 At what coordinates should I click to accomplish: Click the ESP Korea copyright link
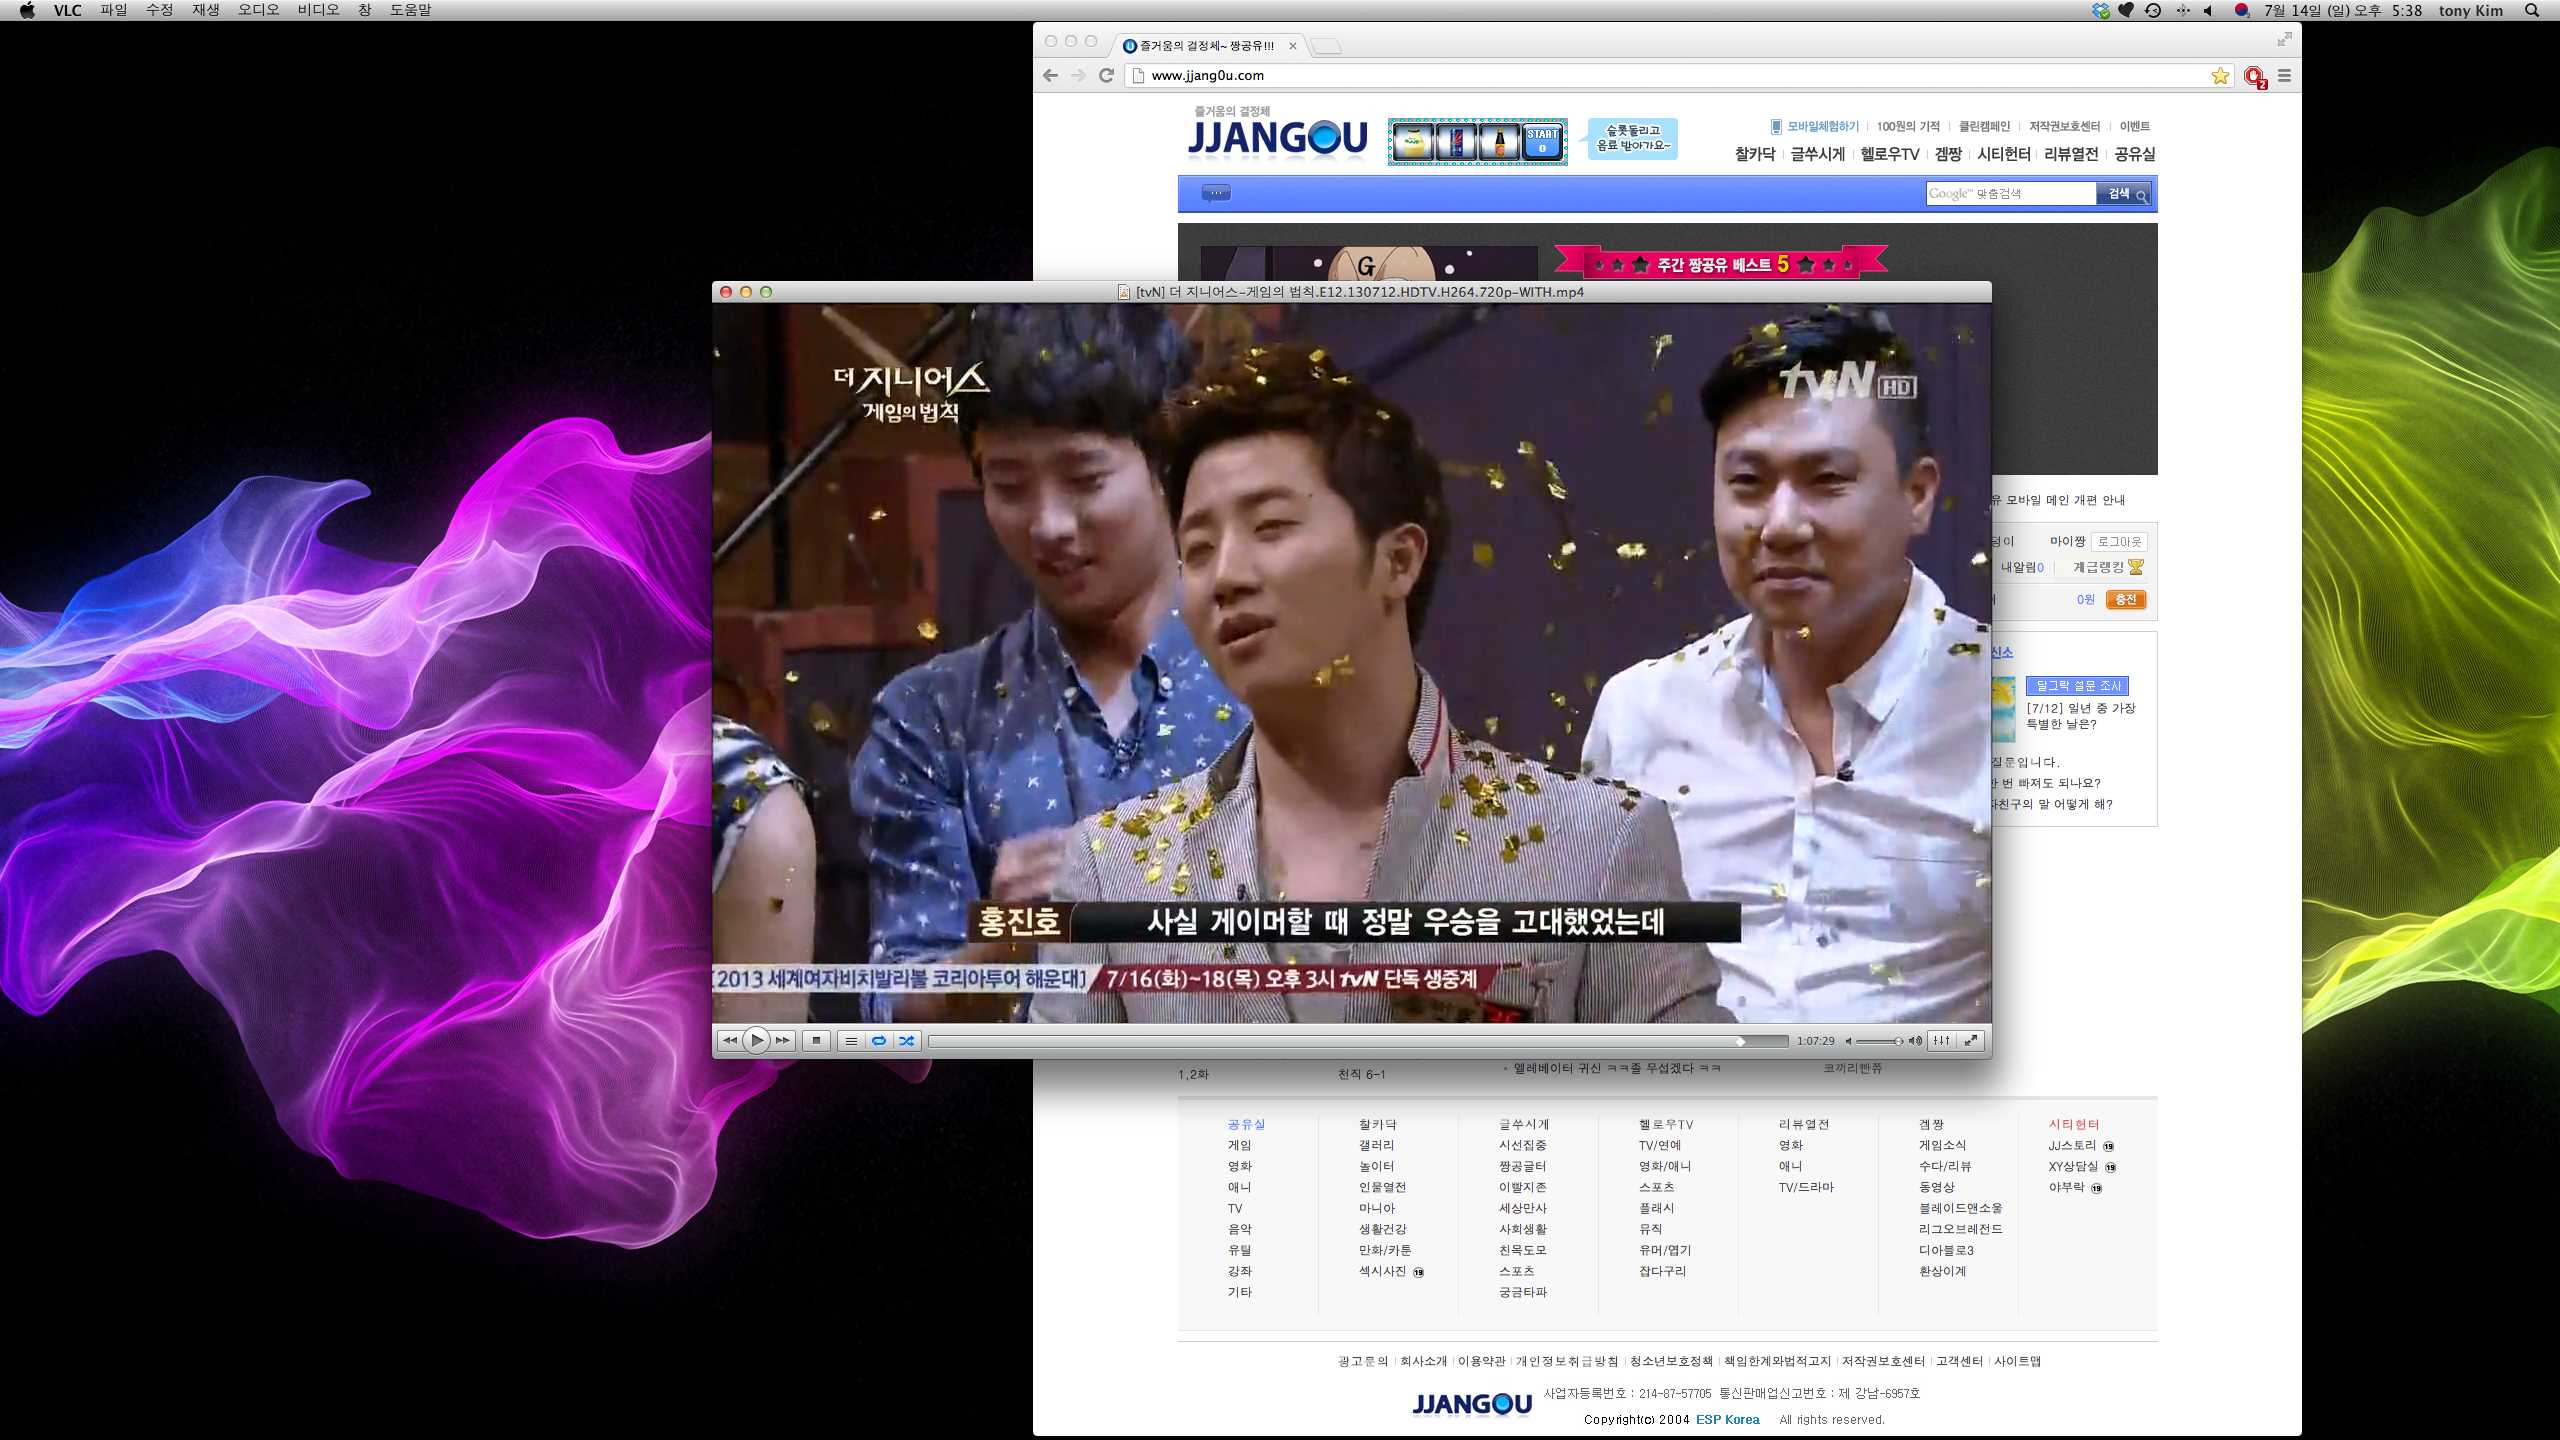[x=1727, y=1419]
